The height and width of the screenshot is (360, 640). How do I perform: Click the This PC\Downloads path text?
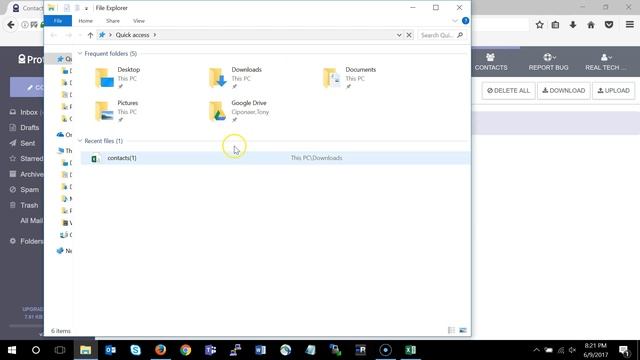316,158
